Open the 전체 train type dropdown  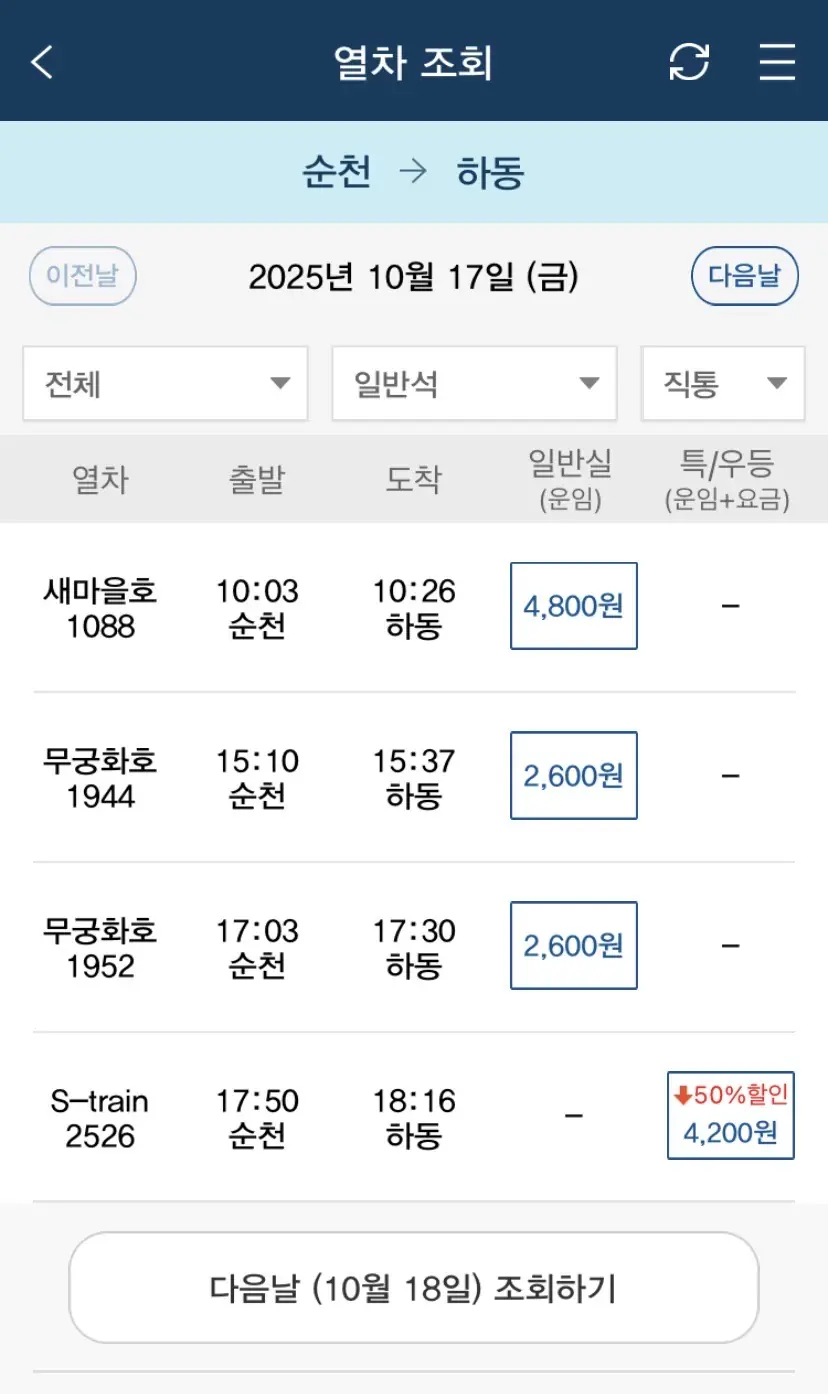point(165,383)
